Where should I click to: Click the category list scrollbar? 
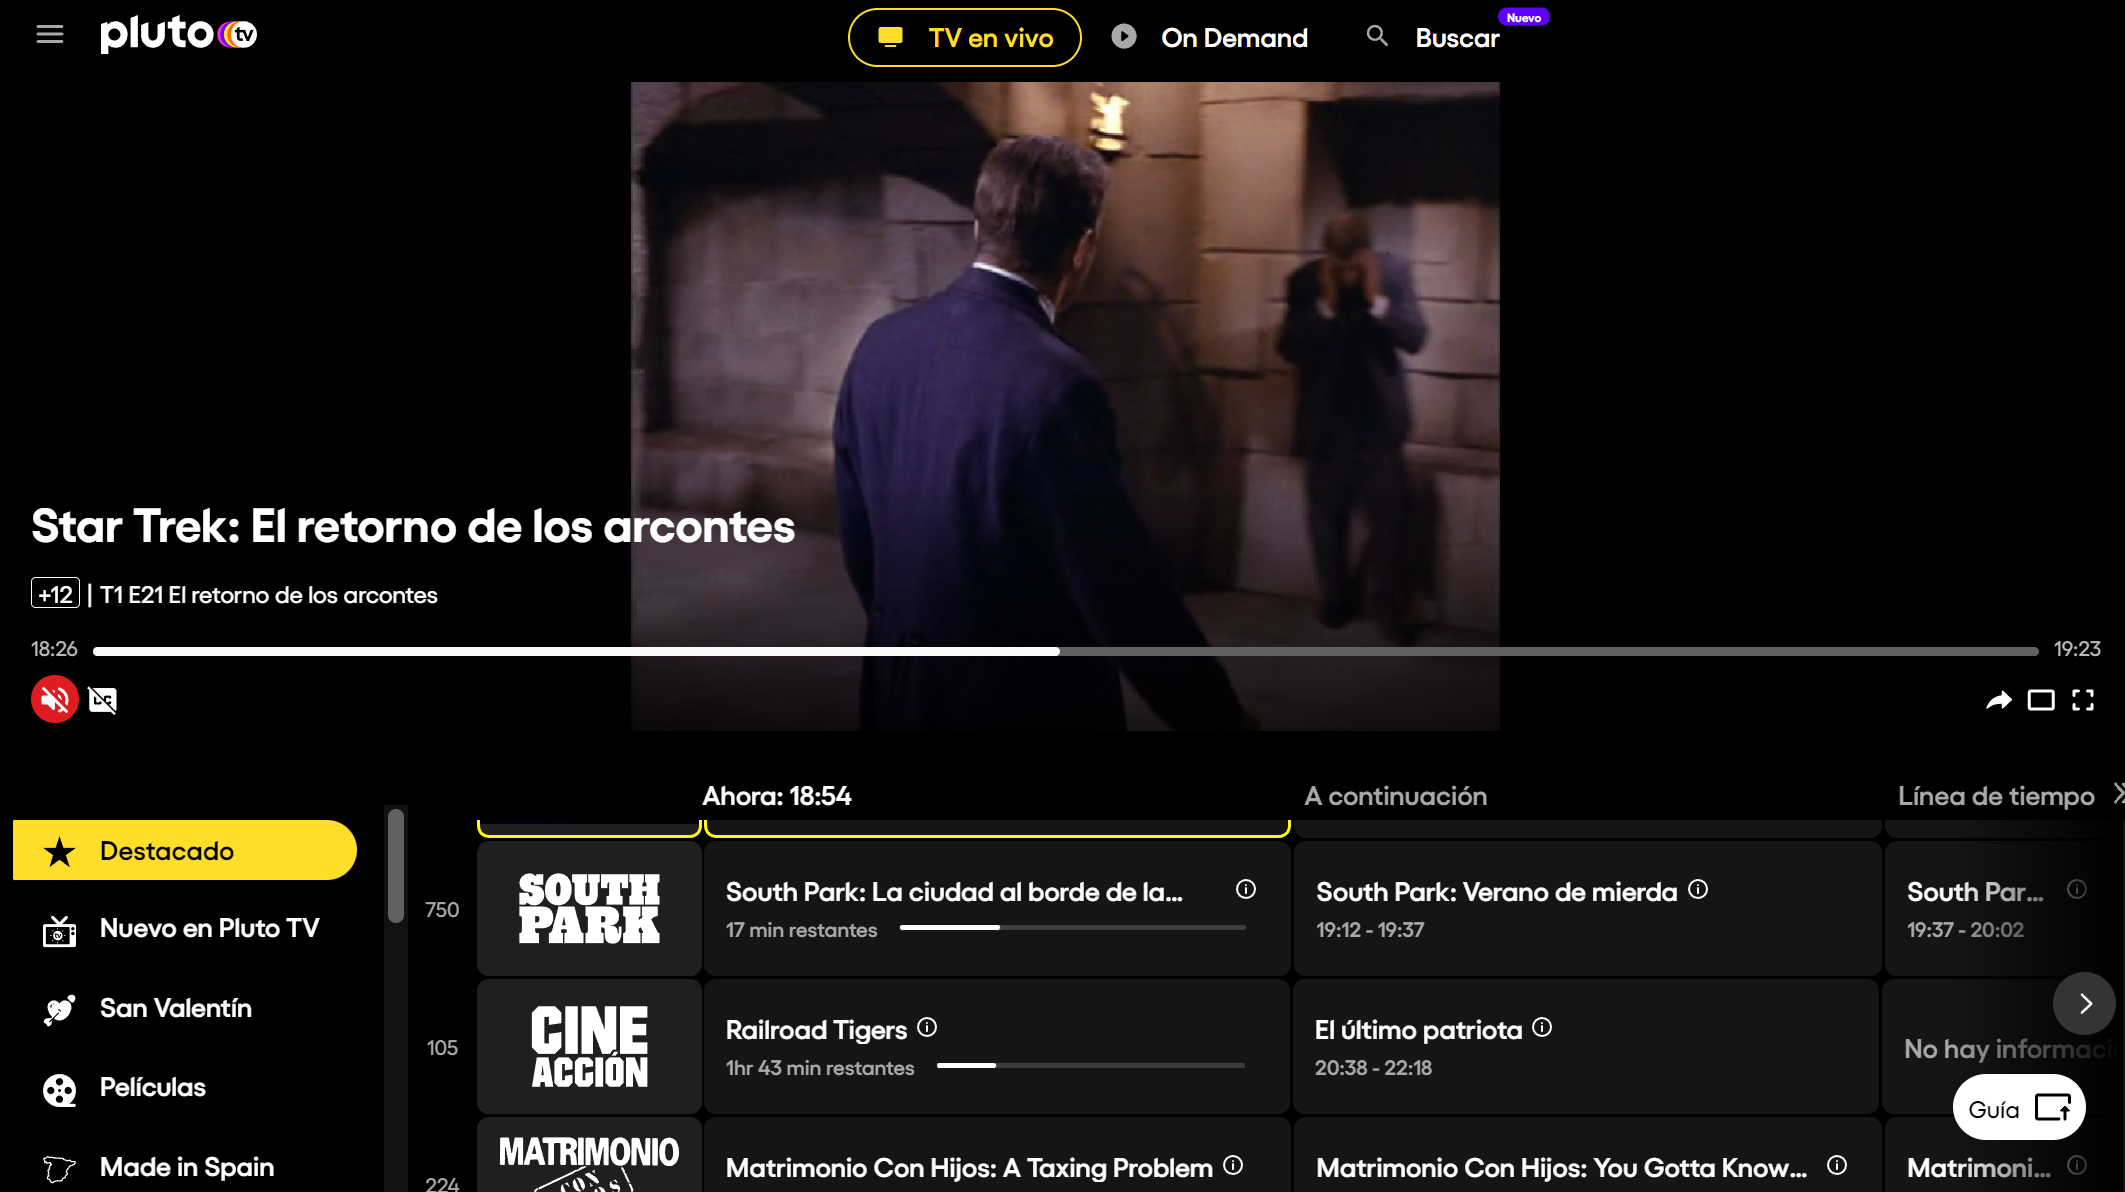click(396, 865)
